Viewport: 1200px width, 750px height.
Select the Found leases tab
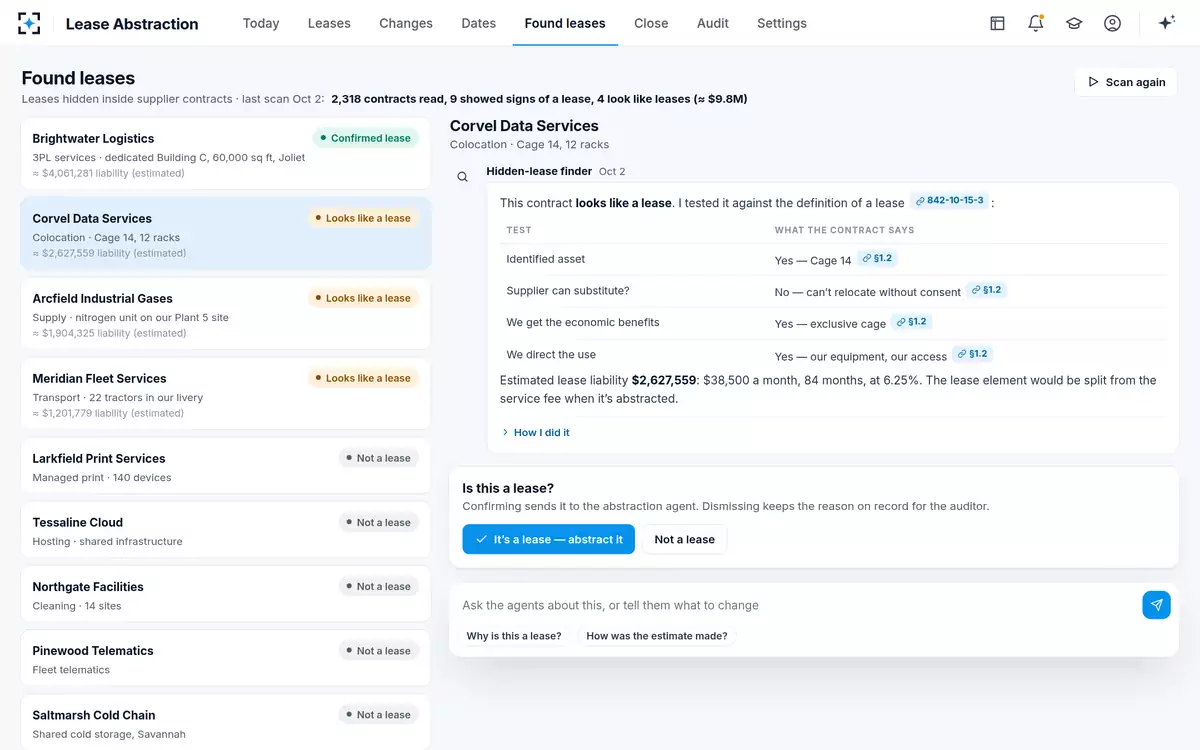pyautogui.click(x=565, y=23)
